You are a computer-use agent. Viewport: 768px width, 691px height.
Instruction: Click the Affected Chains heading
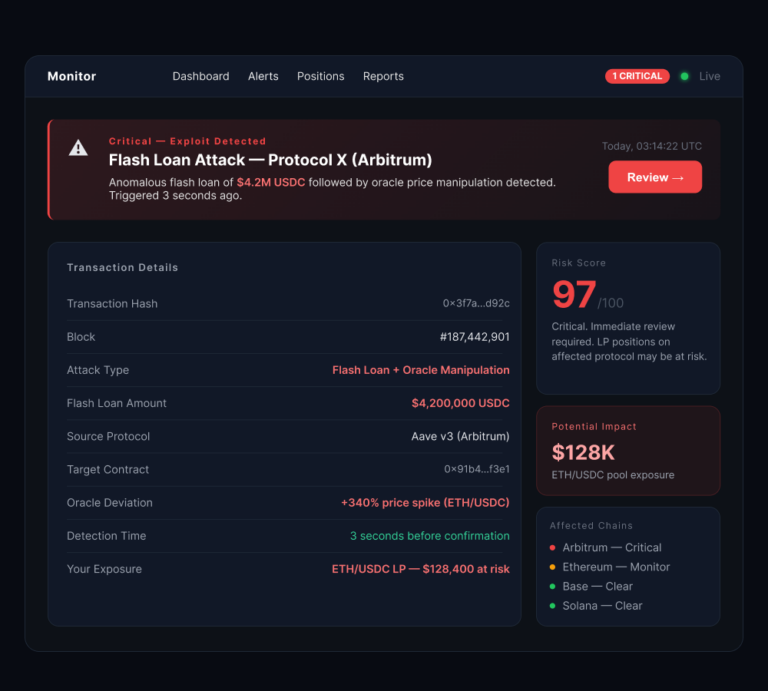click(x=591, y=525)
